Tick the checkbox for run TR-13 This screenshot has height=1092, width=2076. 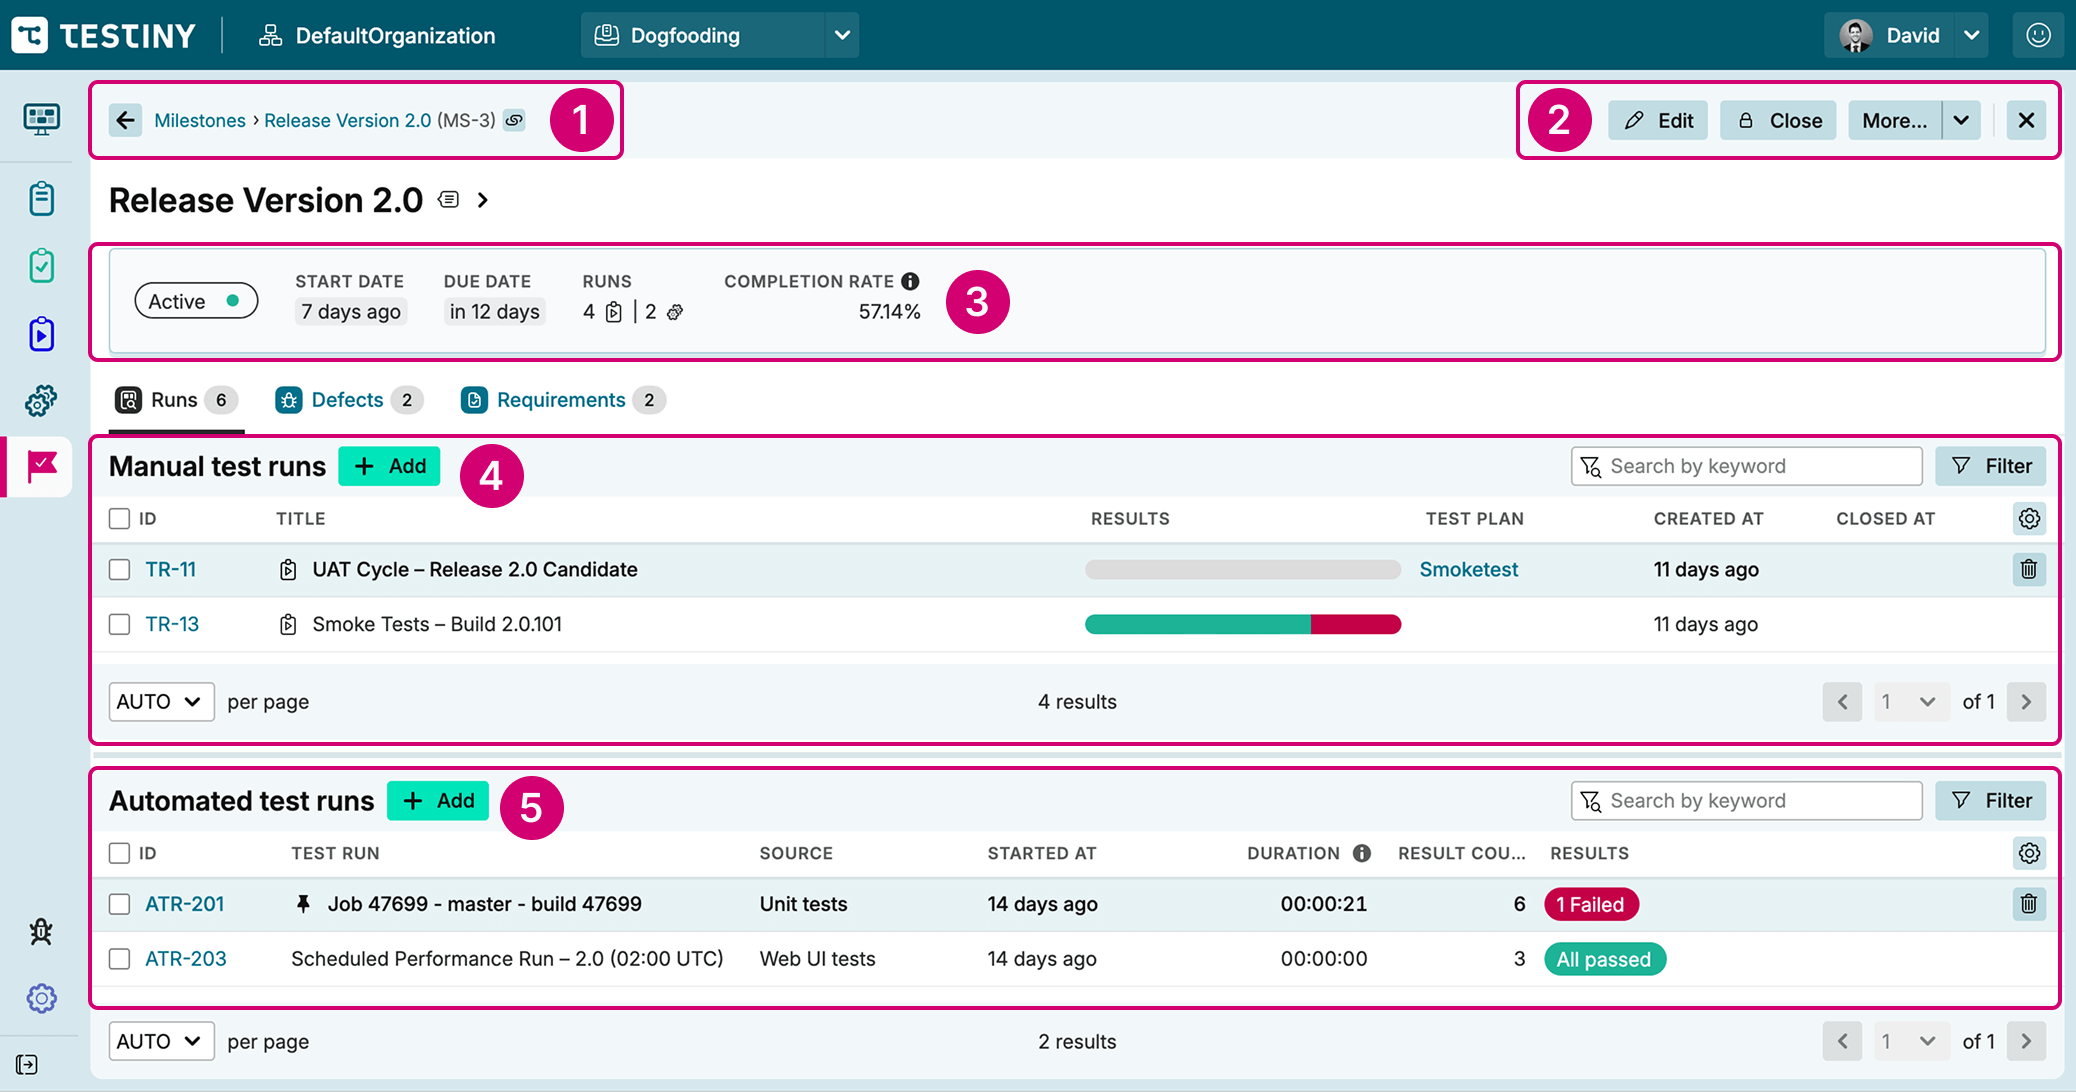[120, 624]
